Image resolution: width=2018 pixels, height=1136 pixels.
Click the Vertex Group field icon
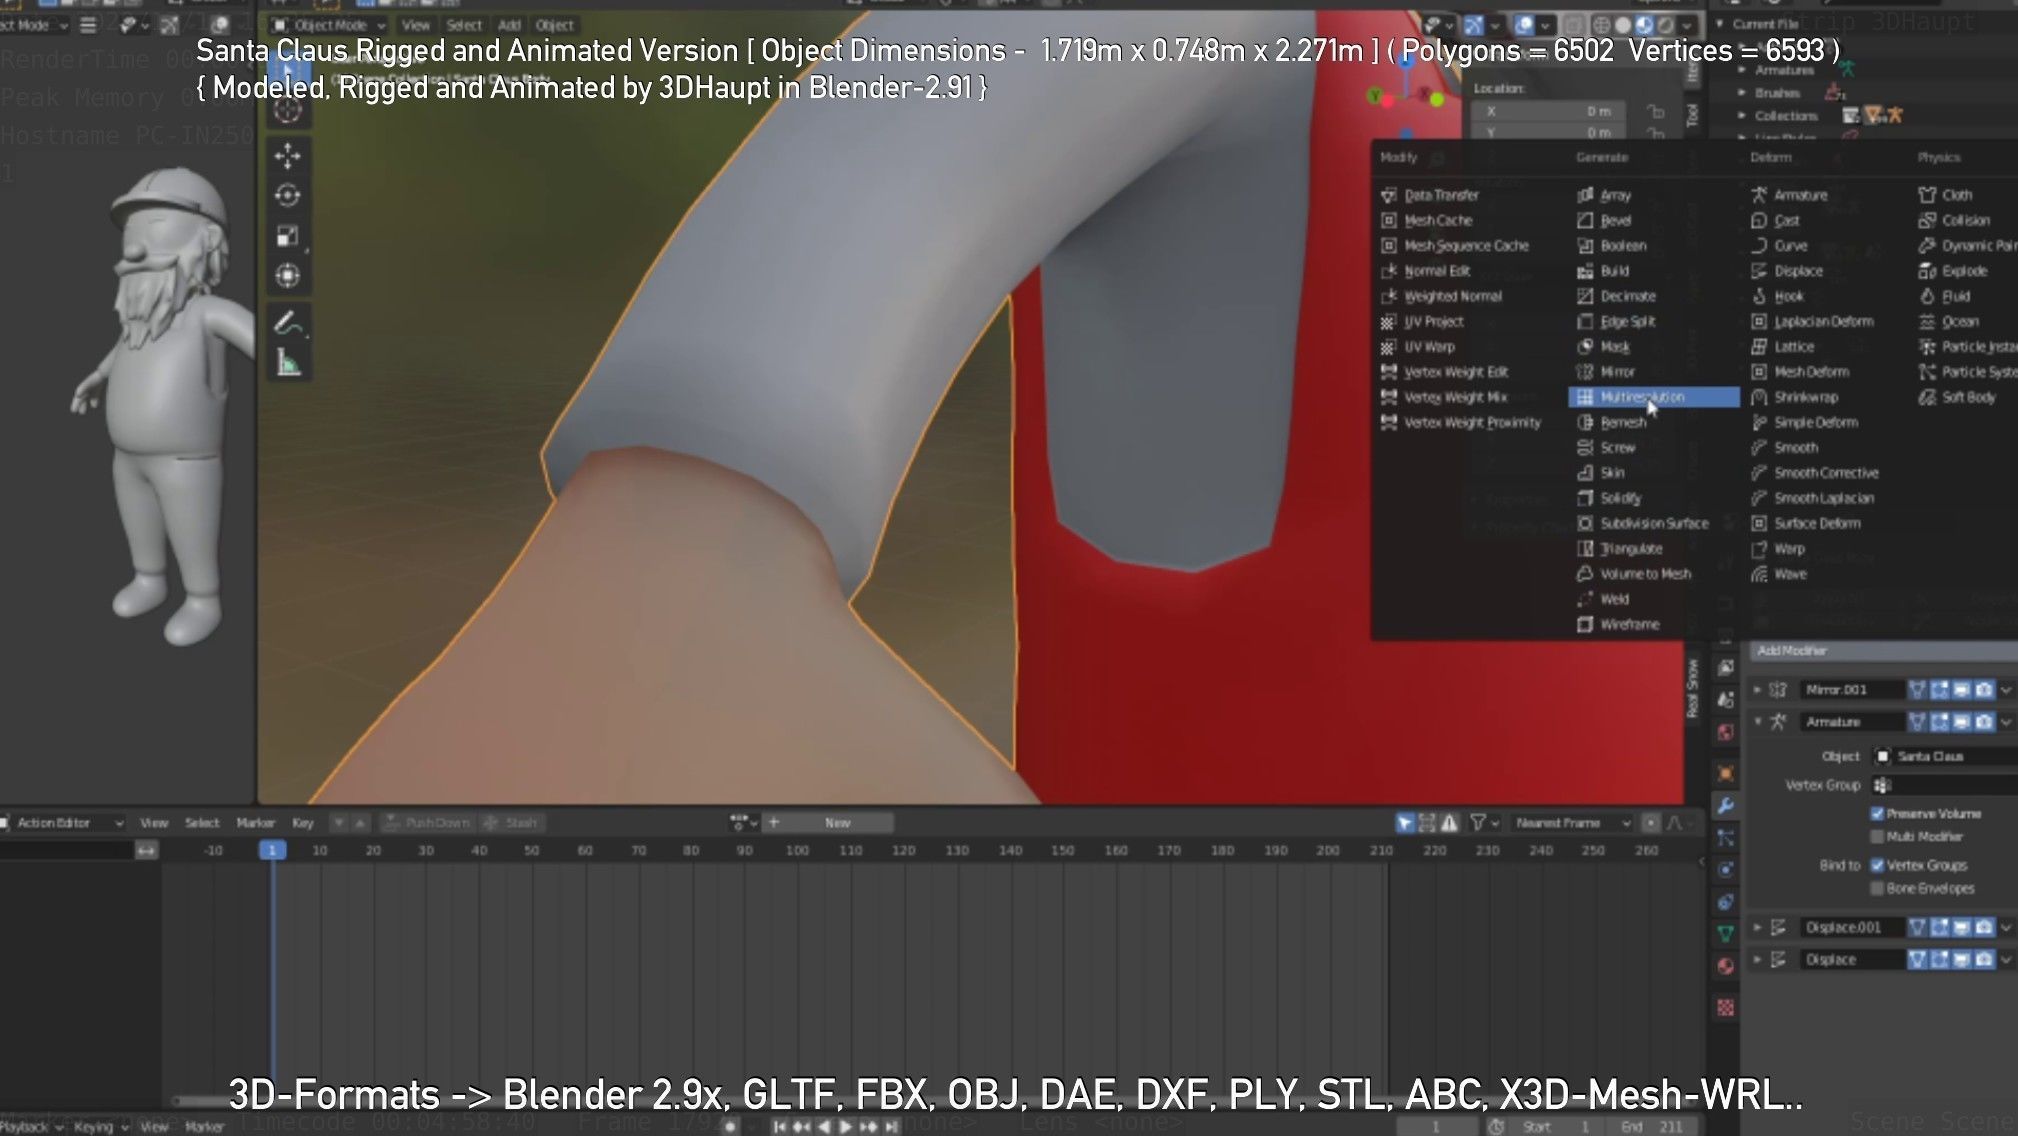tap(1882, 785)
